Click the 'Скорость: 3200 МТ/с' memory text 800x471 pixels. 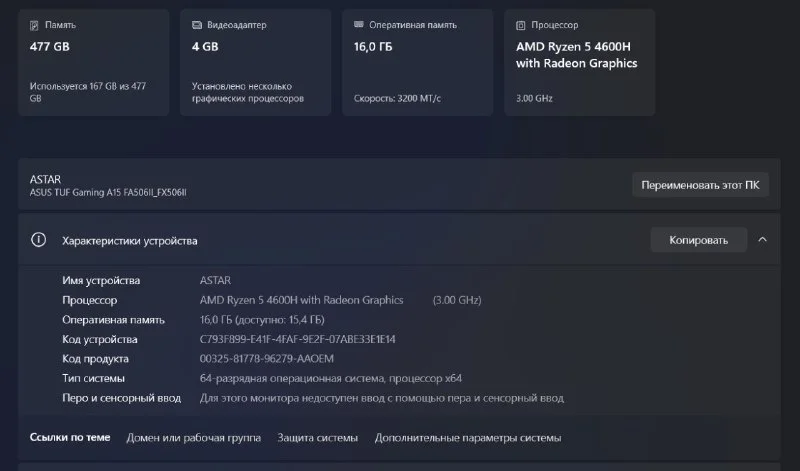[398, 98]
